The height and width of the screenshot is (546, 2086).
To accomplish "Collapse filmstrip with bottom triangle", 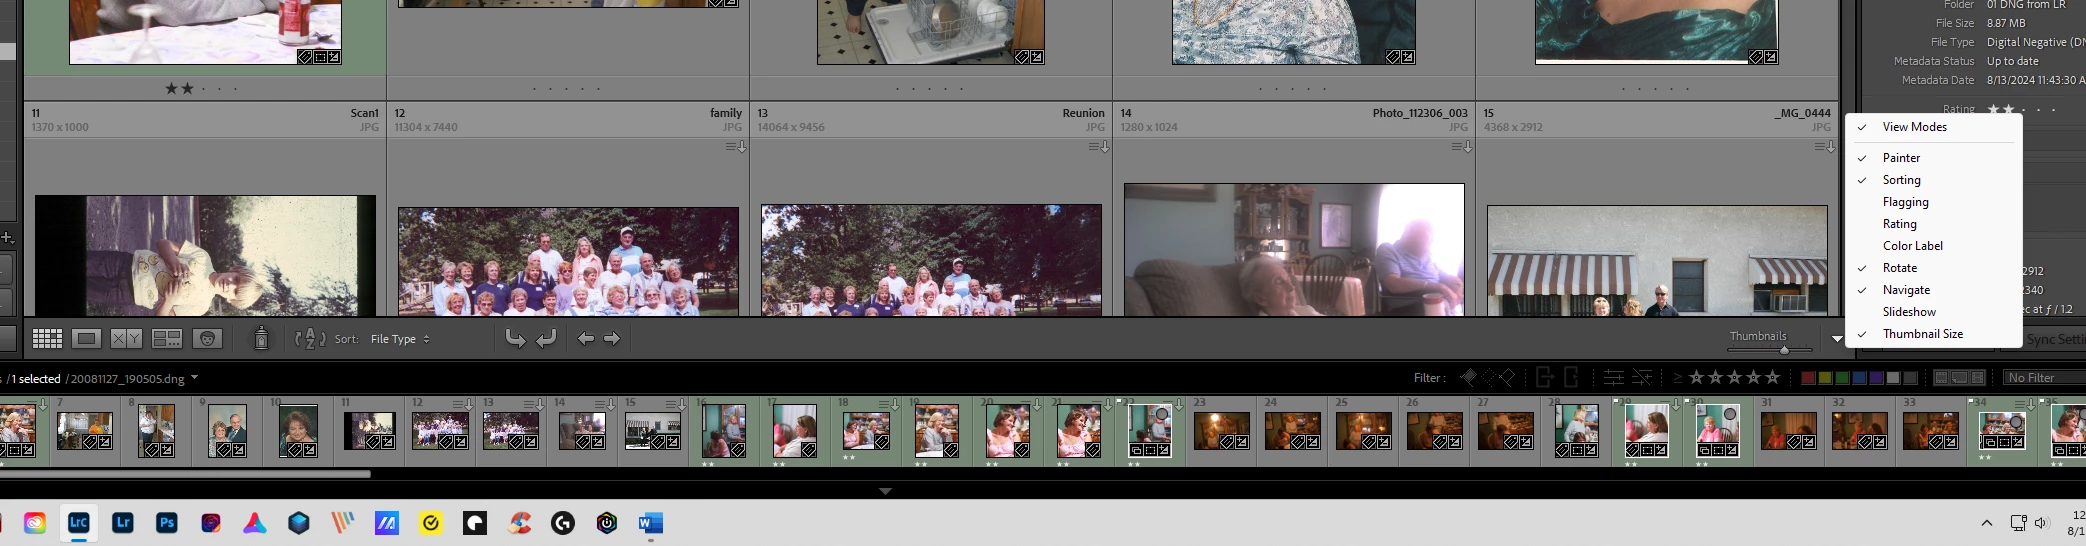I will coord(885,491).
